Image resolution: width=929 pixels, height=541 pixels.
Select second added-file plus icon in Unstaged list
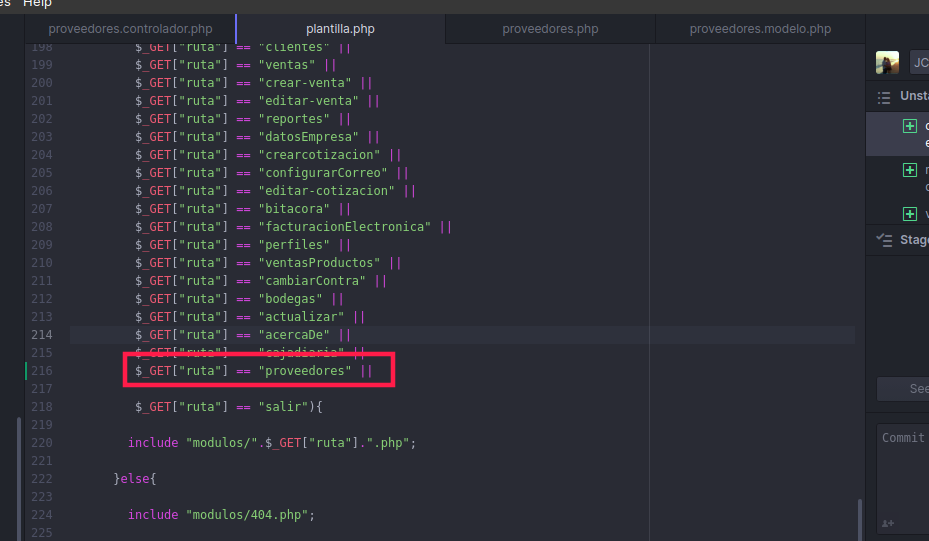(909, 170)
